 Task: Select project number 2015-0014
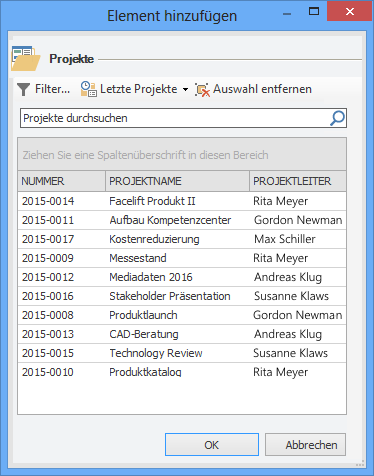click(48, 201)
